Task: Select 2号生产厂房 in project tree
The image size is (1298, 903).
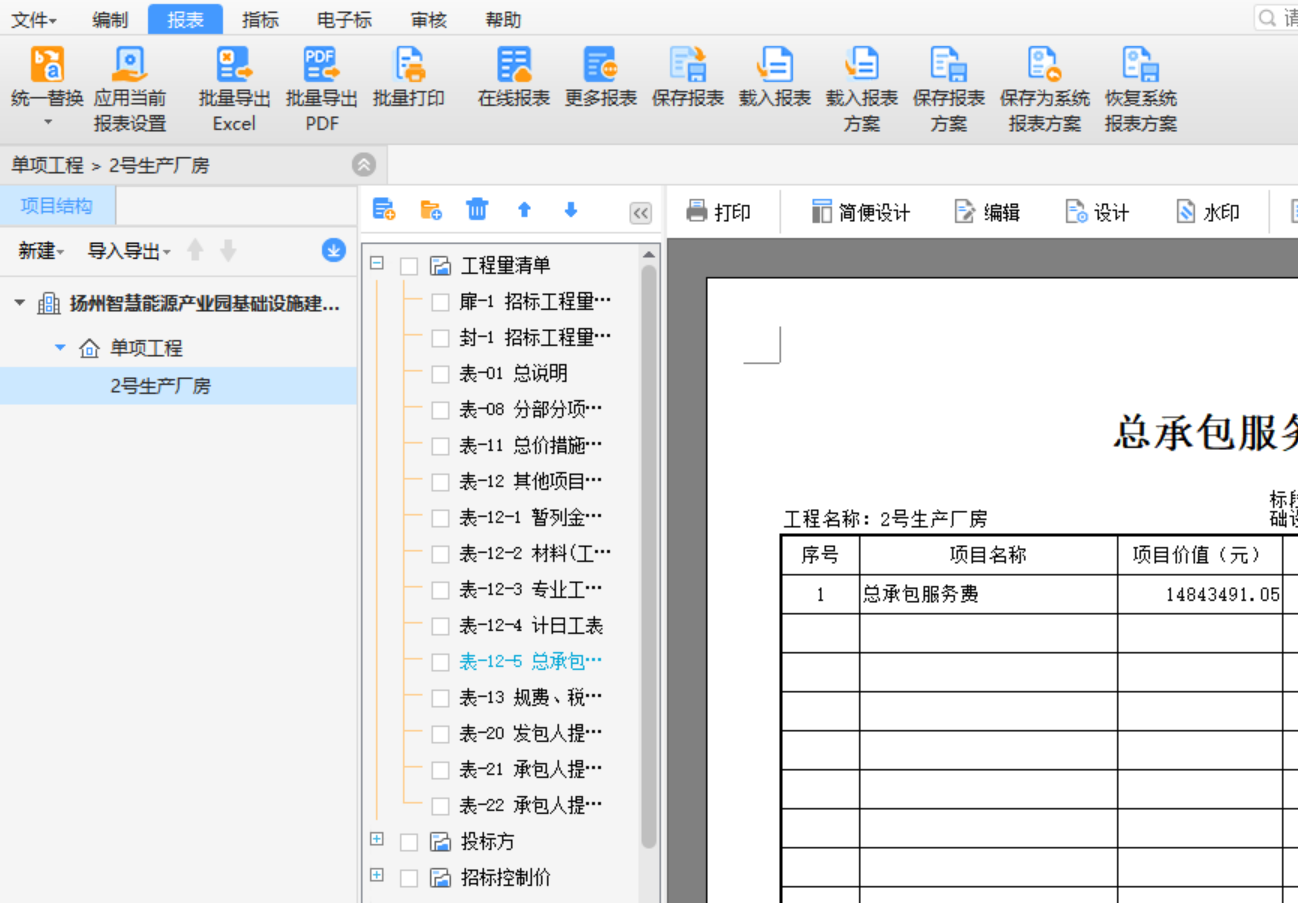Action: [x=178, y=386]
